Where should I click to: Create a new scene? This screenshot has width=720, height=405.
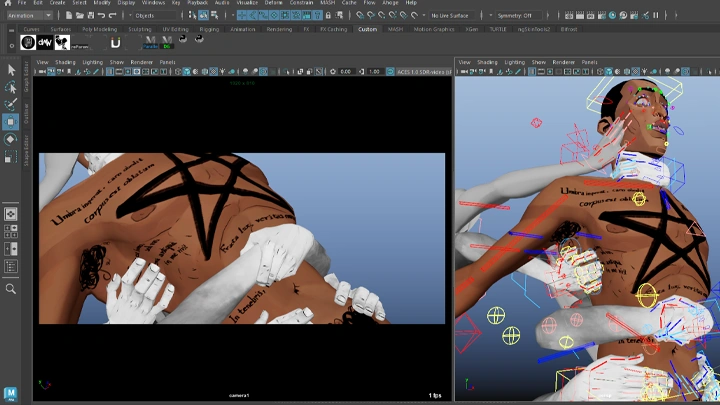(x=69, y=15)
